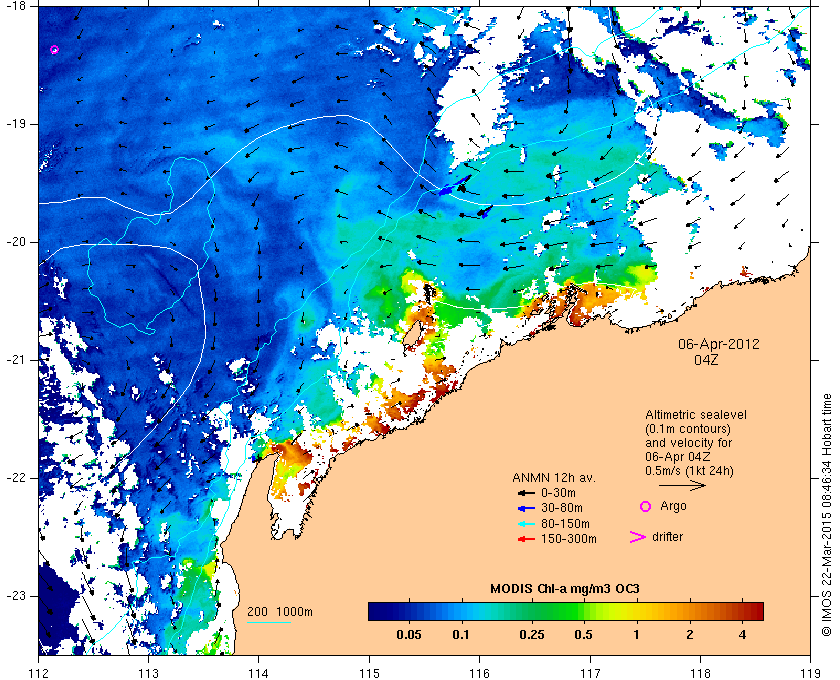Click the 30-80m legend label
This screenshot has width=840, height=680.
coord(562,508)
